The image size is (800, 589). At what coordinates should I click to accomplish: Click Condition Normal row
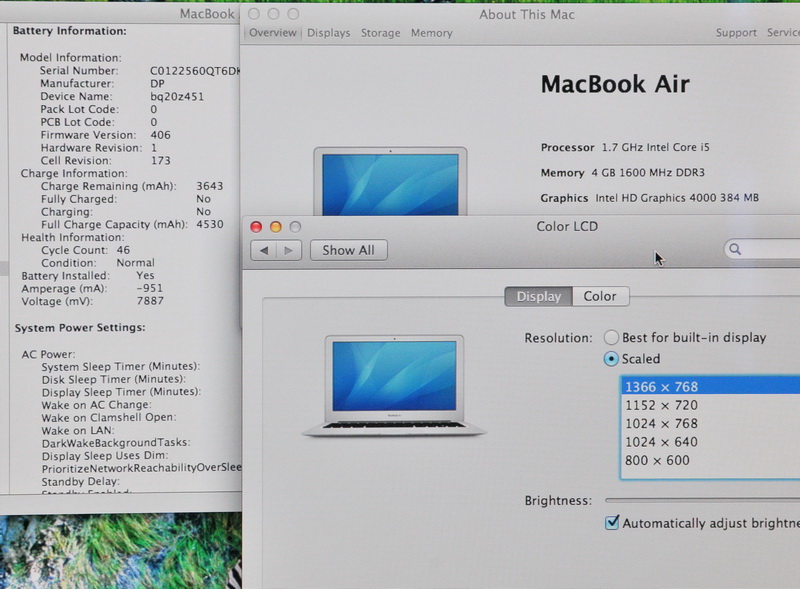[x=97, y=263]
